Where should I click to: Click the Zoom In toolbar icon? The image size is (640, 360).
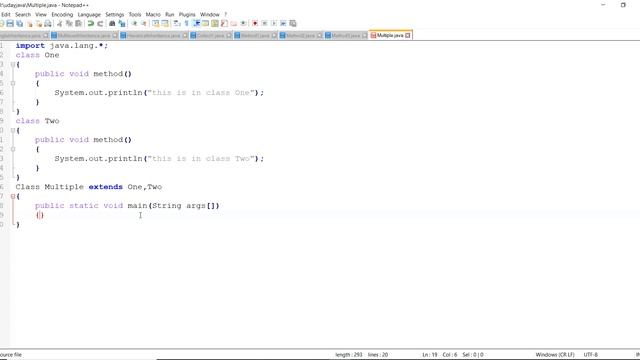tap(134, 24)
